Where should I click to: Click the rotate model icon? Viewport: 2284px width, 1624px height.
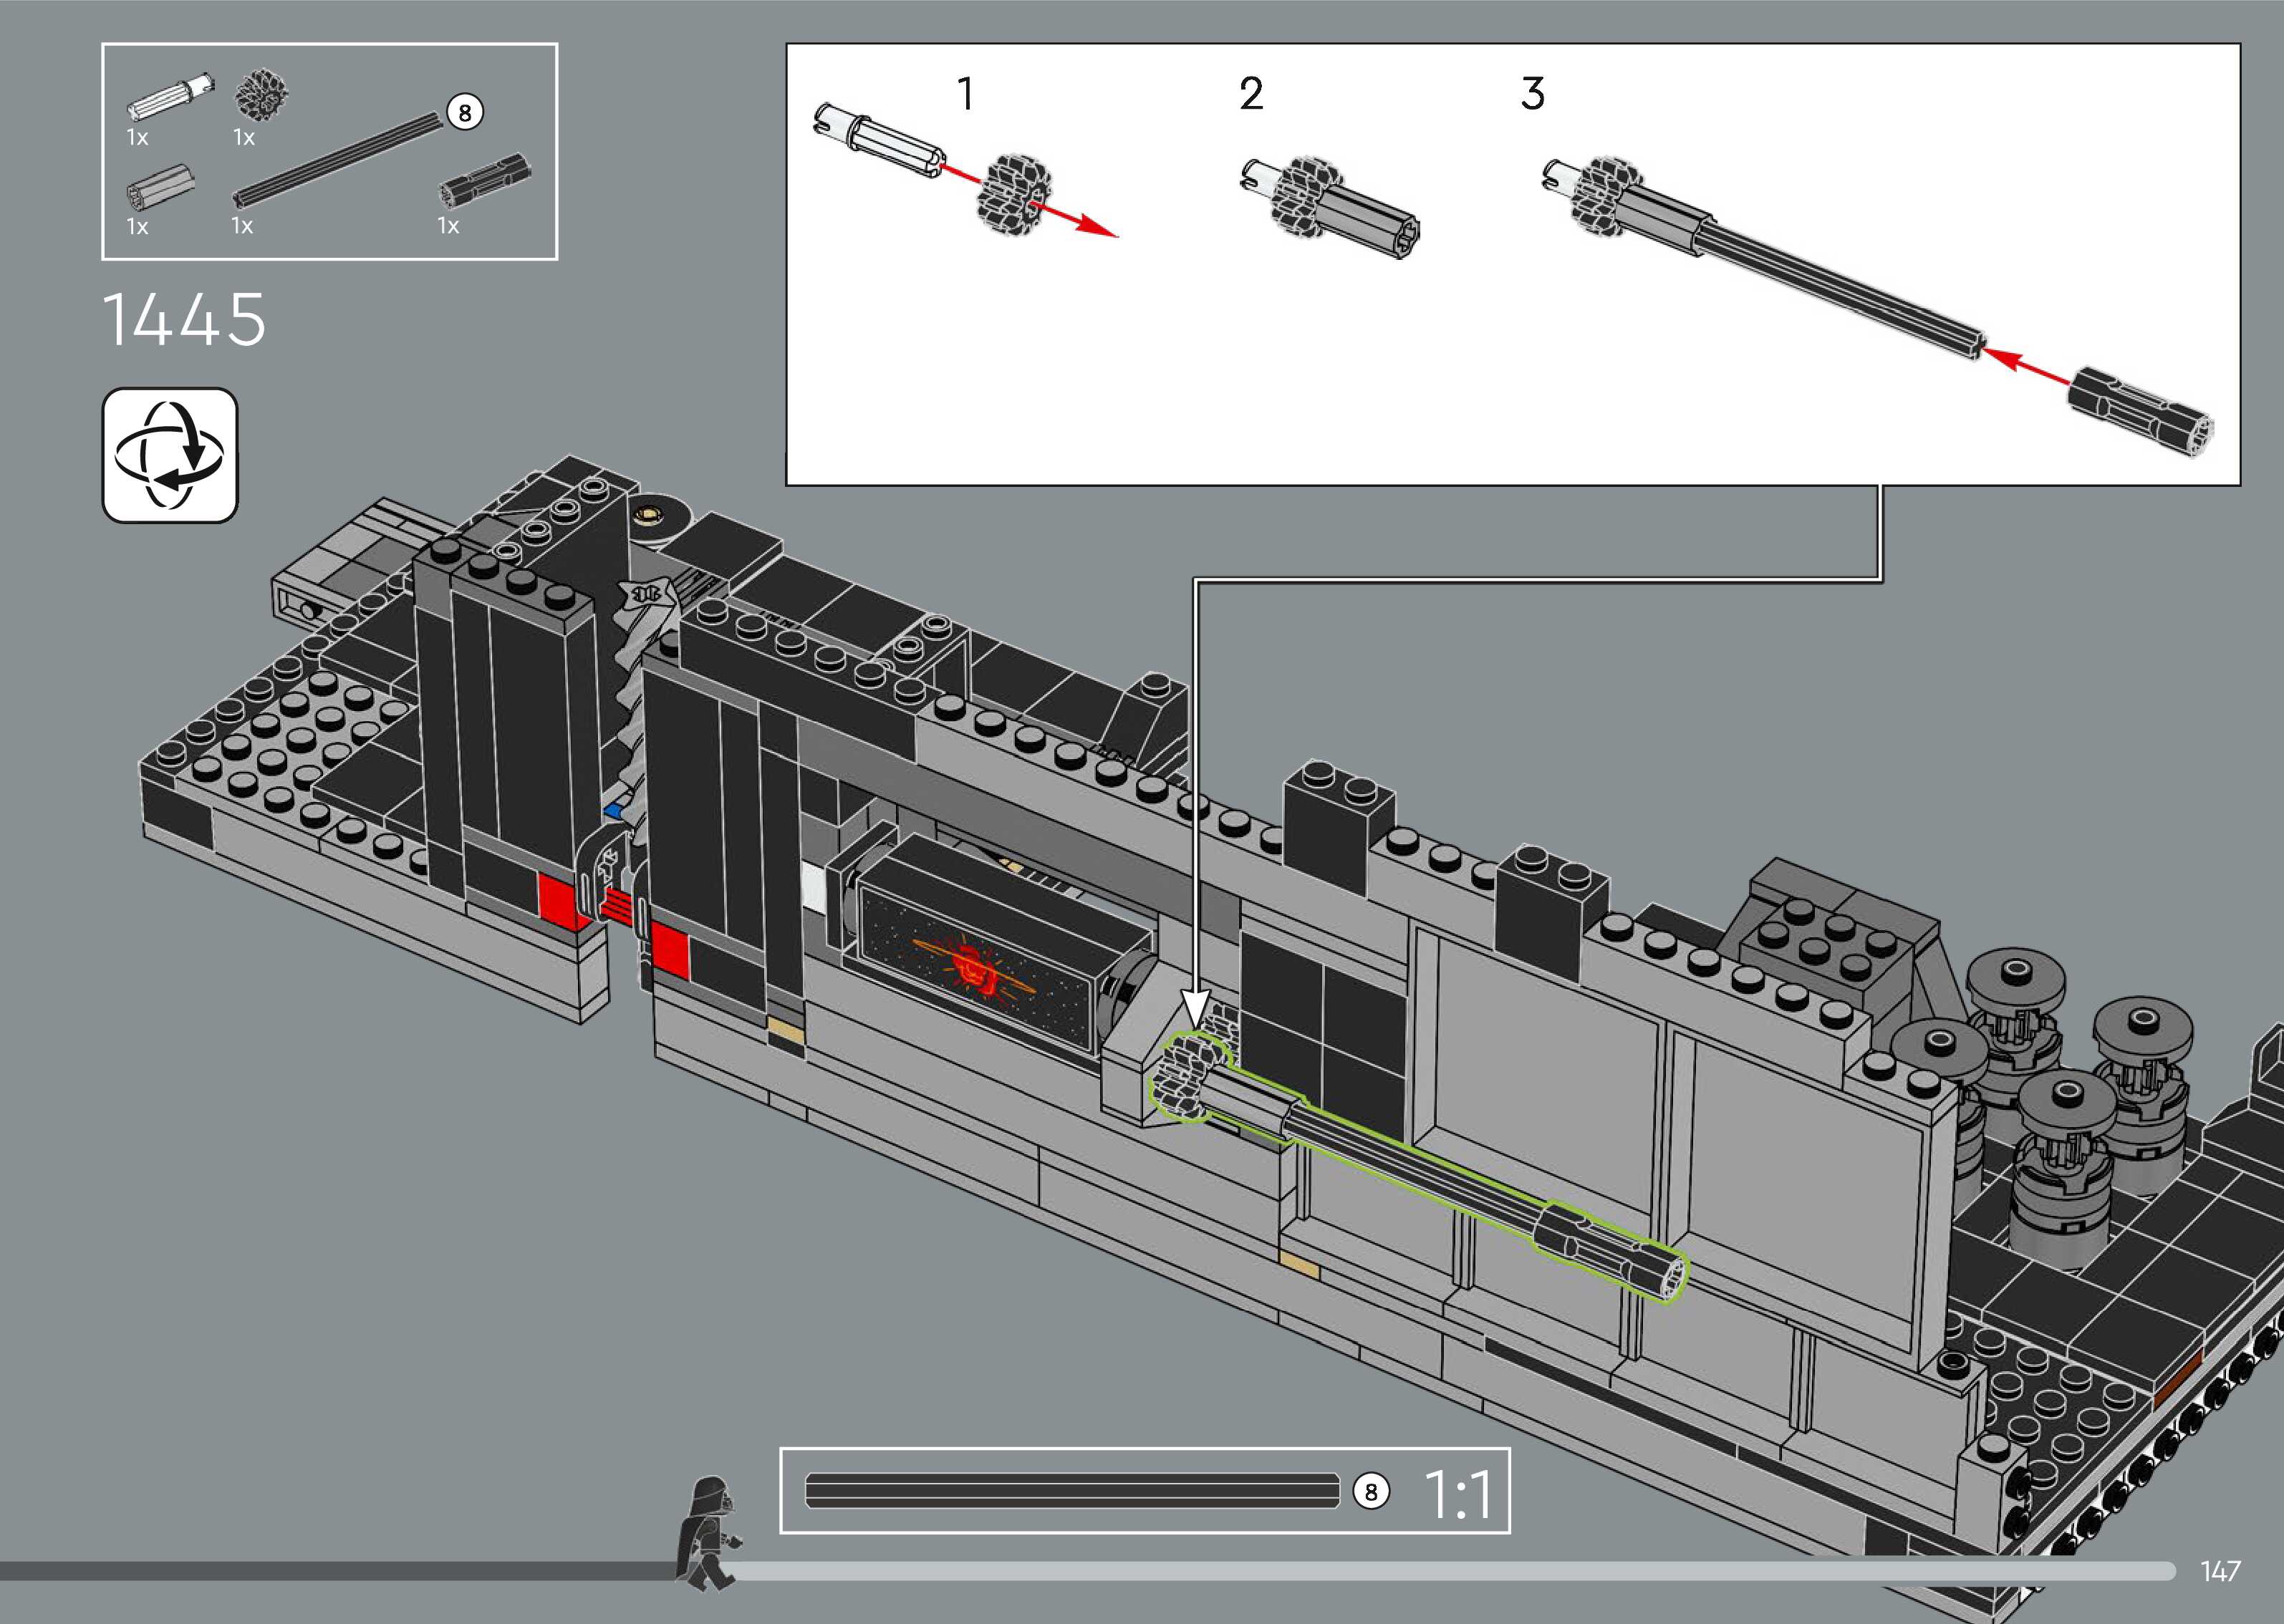pos(170,455)
